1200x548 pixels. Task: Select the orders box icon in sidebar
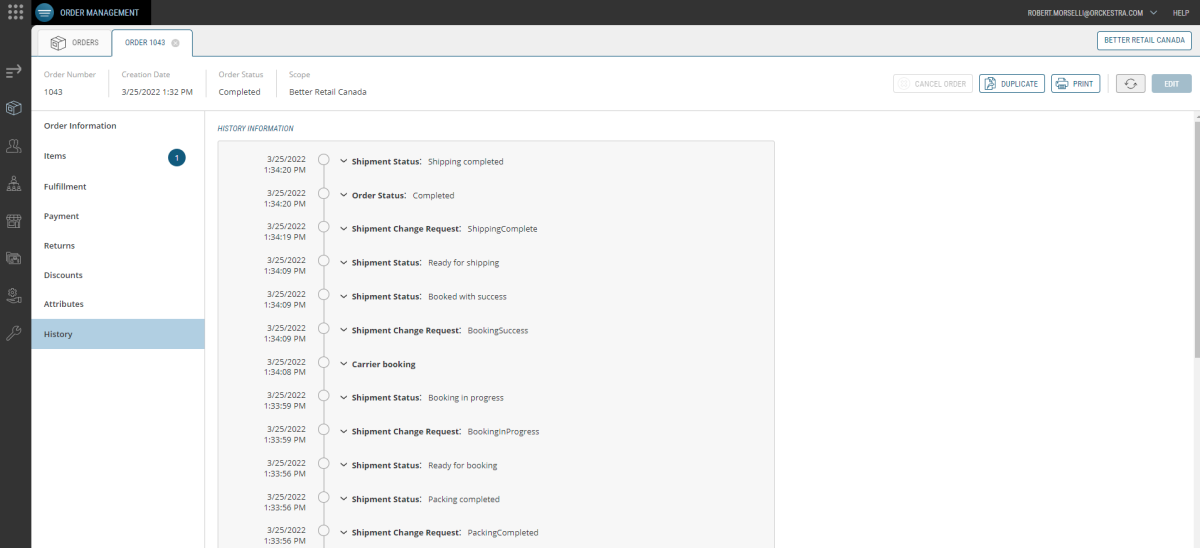14,108
